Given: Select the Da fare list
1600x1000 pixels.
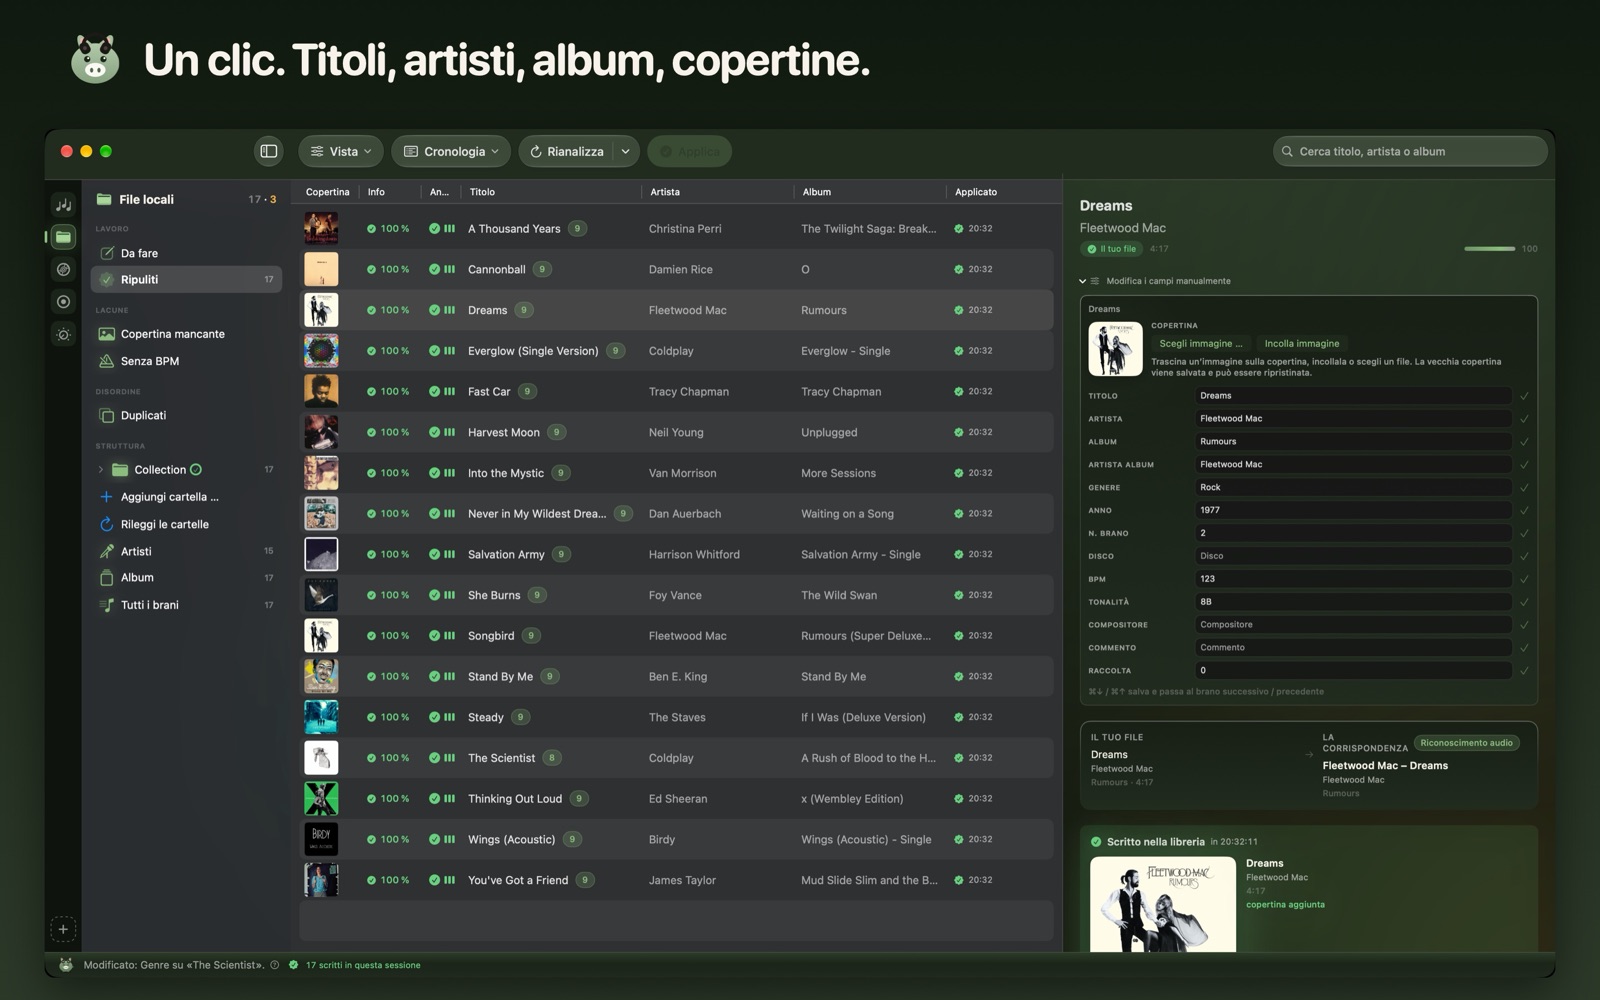Looking at the screenshot, I should tap(186, 253).
